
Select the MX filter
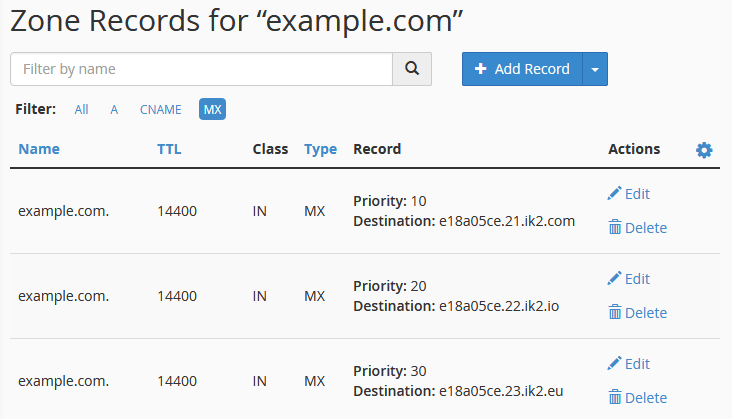click(212, 109)
